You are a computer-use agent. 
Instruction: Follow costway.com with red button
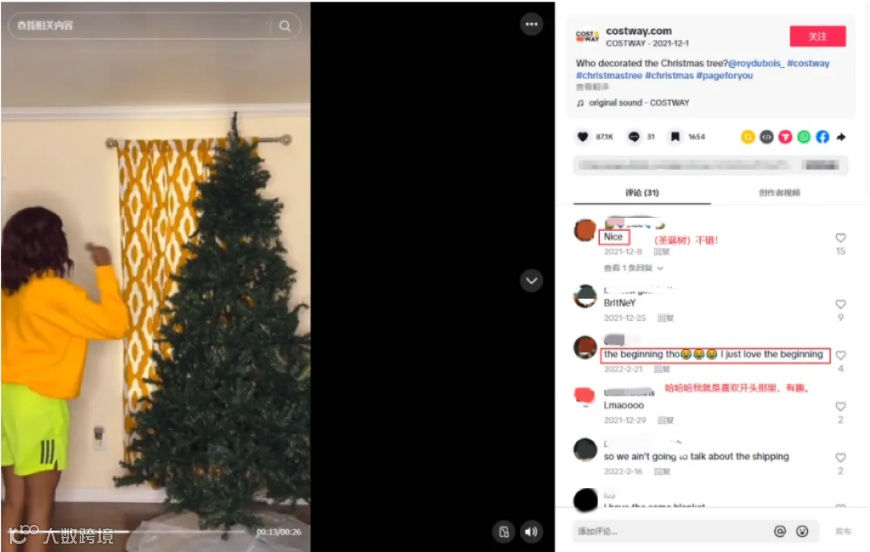point(817,36)
